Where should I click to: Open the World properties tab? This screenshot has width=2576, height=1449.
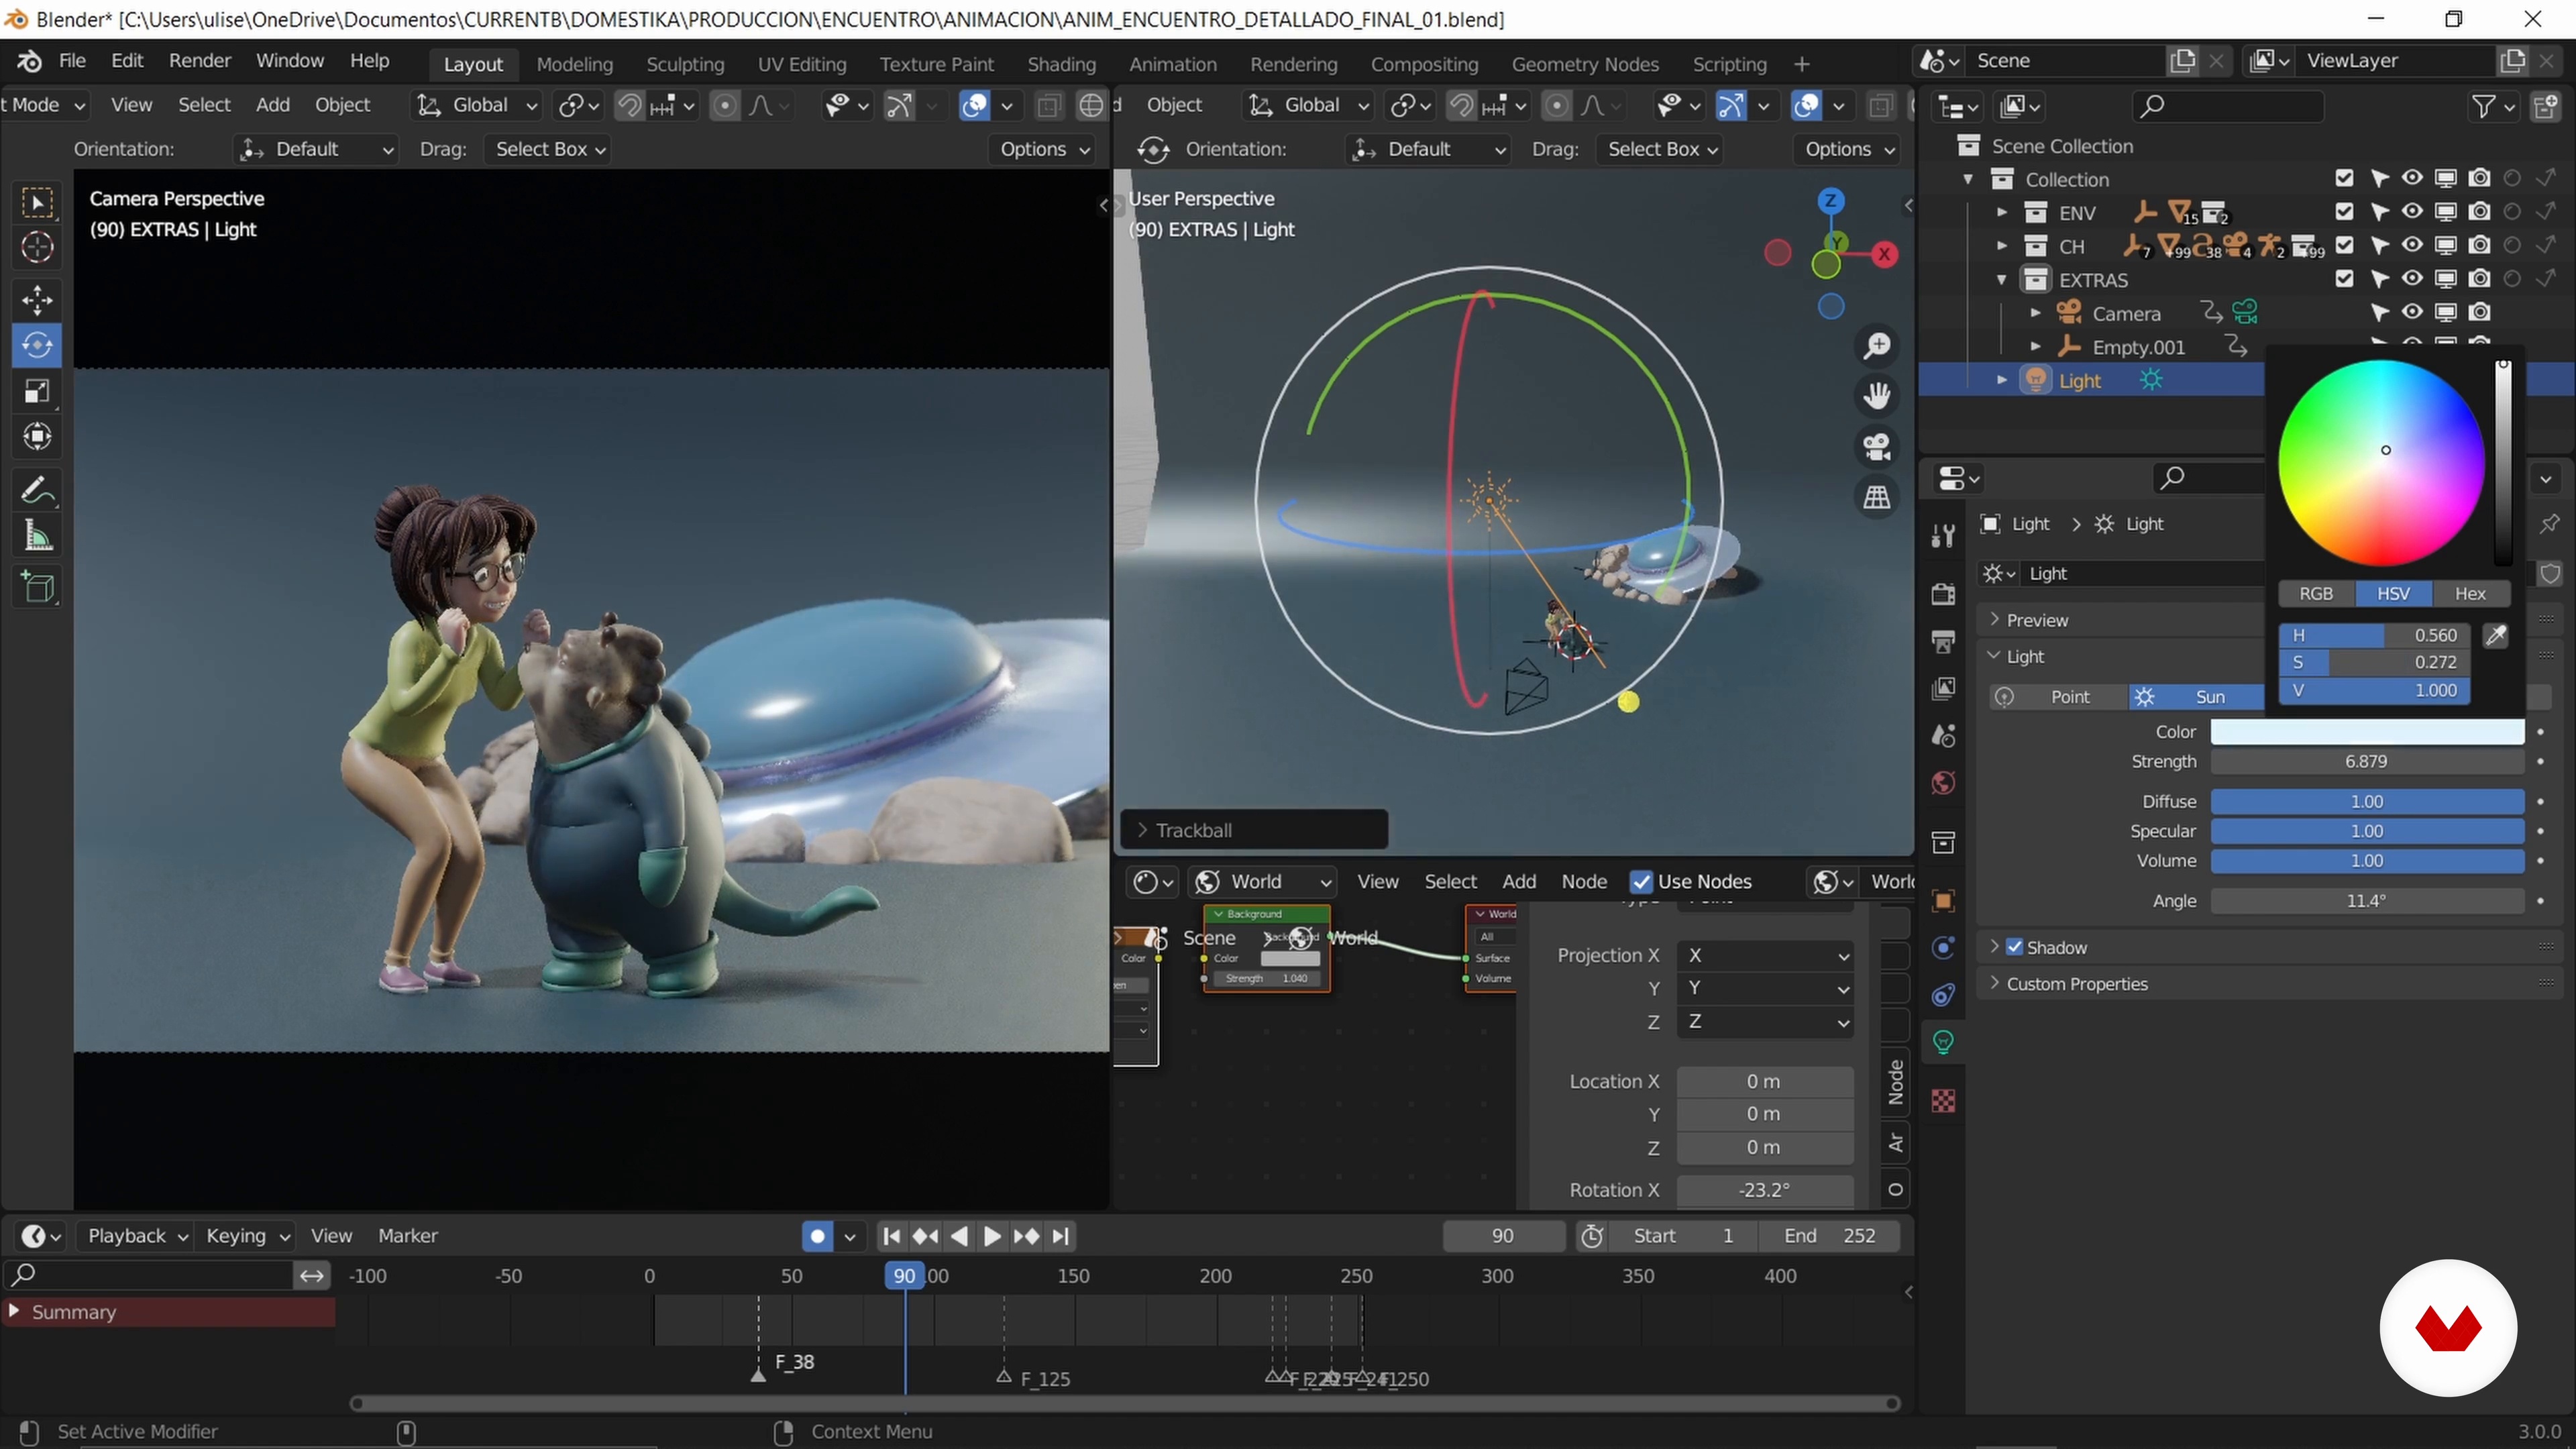(x=1943, y=783)
